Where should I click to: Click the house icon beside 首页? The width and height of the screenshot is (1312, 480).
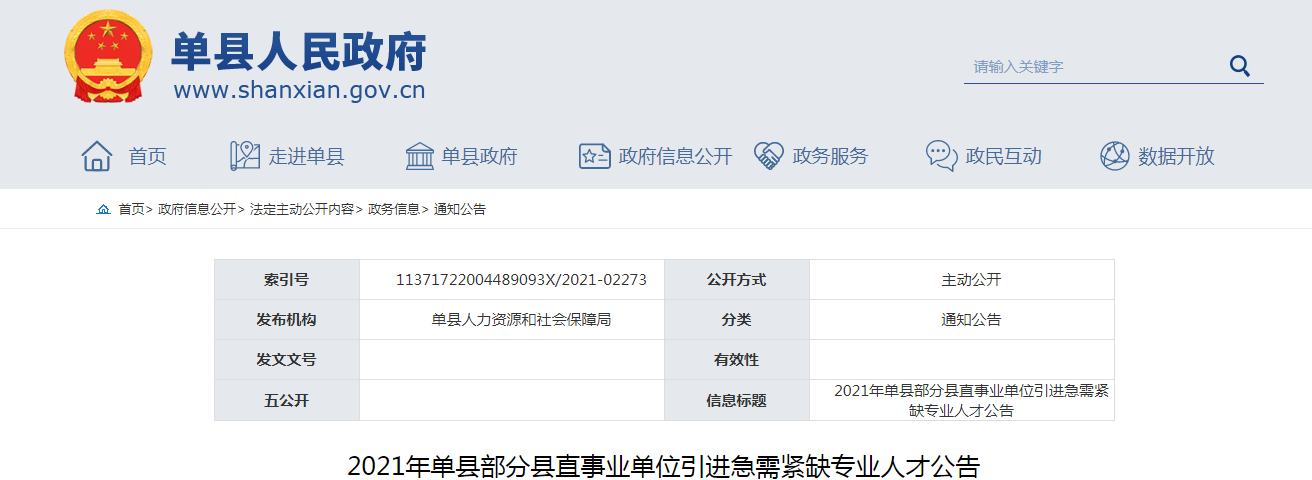click(97, 156)
